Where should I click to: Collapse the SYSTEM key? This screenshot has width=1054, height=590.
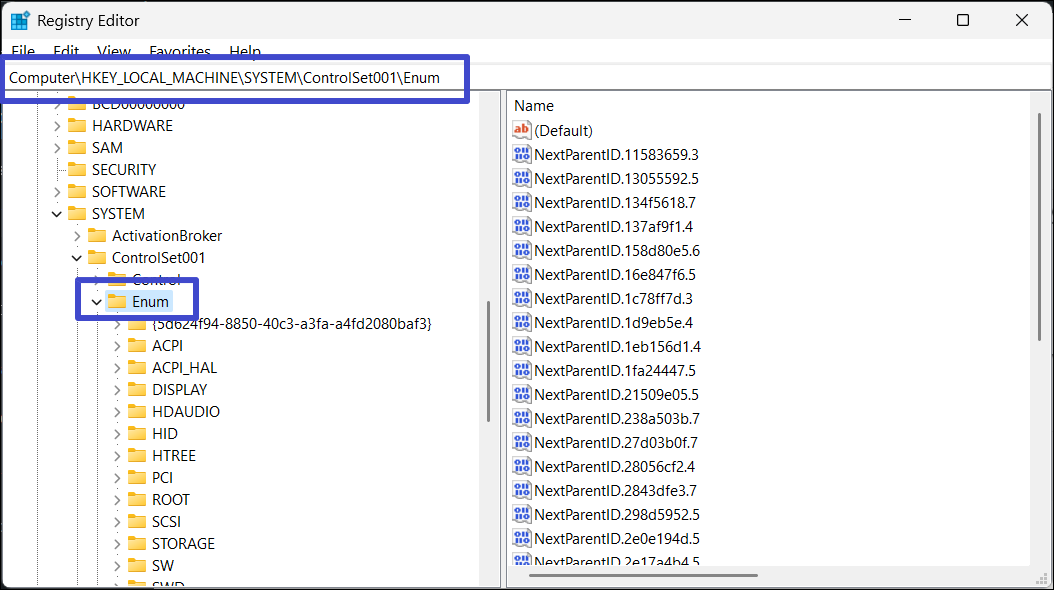tap(57, 214)
